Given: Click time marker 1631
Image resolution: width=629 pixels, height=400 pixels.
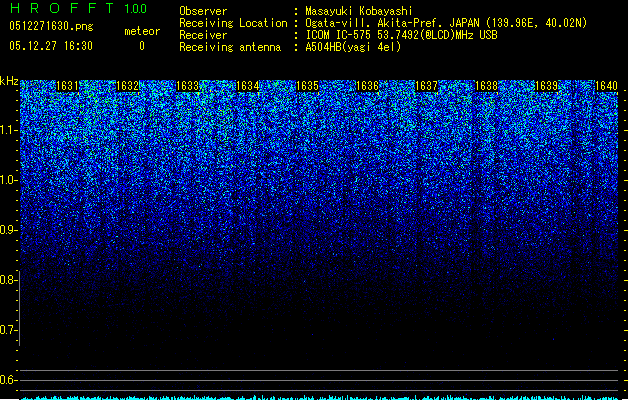Looking at the screenshot, I should [67, 86].
